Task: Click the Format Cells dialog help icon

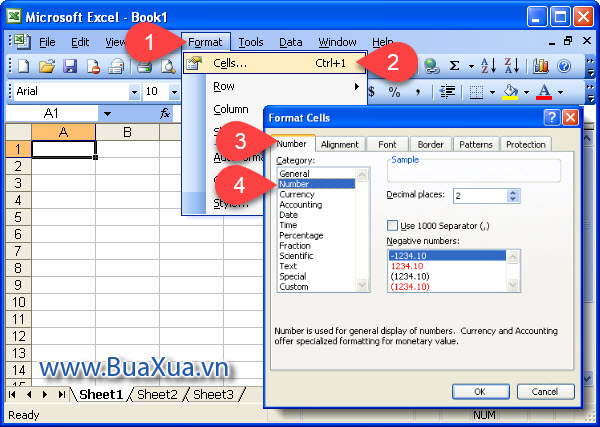Action: (551, 118)
